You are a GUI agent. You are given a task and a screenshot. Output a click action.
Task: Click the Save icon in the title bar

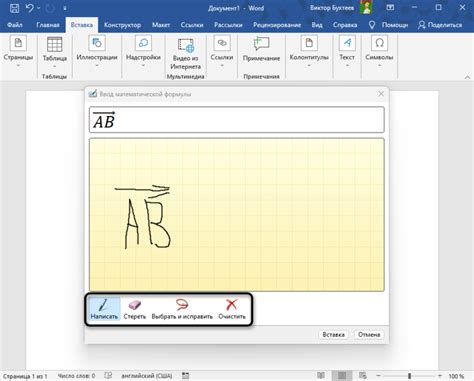coord(14,8)
